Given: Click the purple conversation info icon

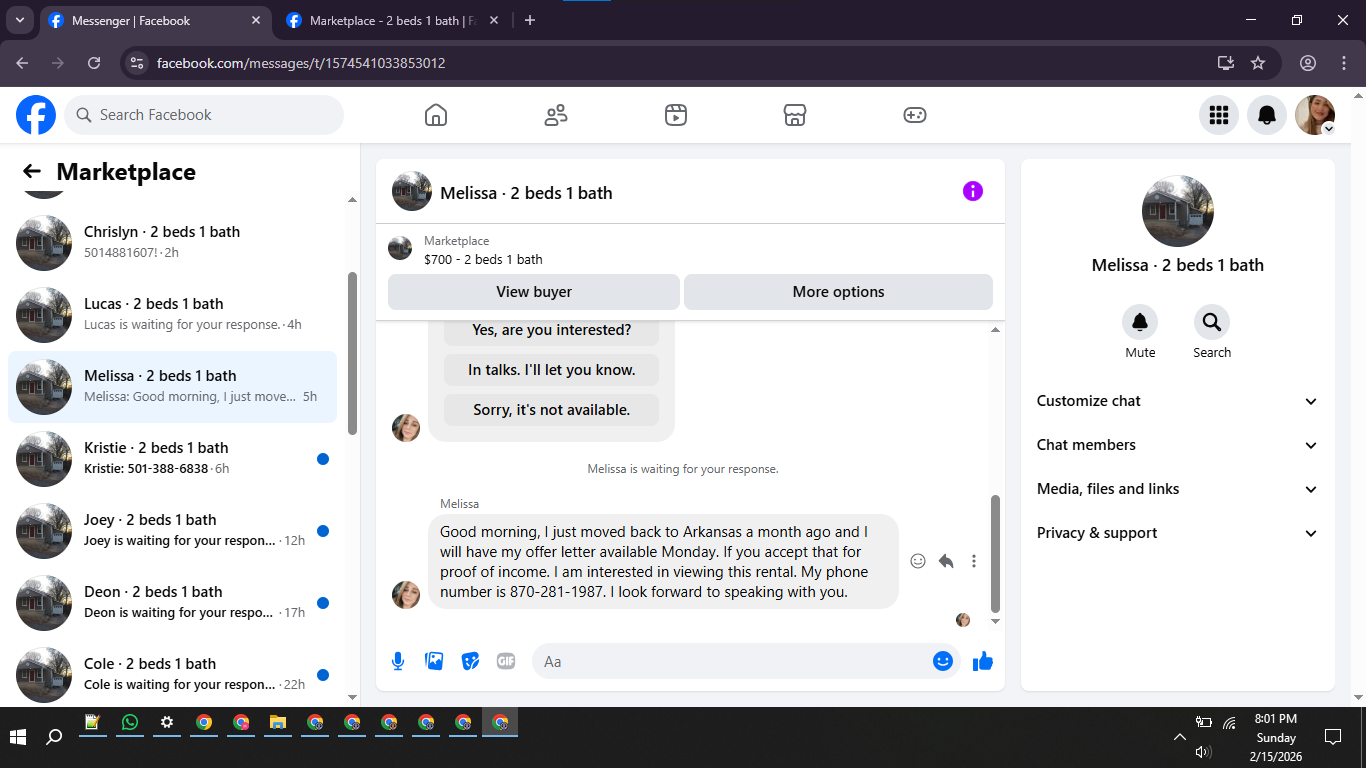Looking at the screenshot, I should [973, 191].
